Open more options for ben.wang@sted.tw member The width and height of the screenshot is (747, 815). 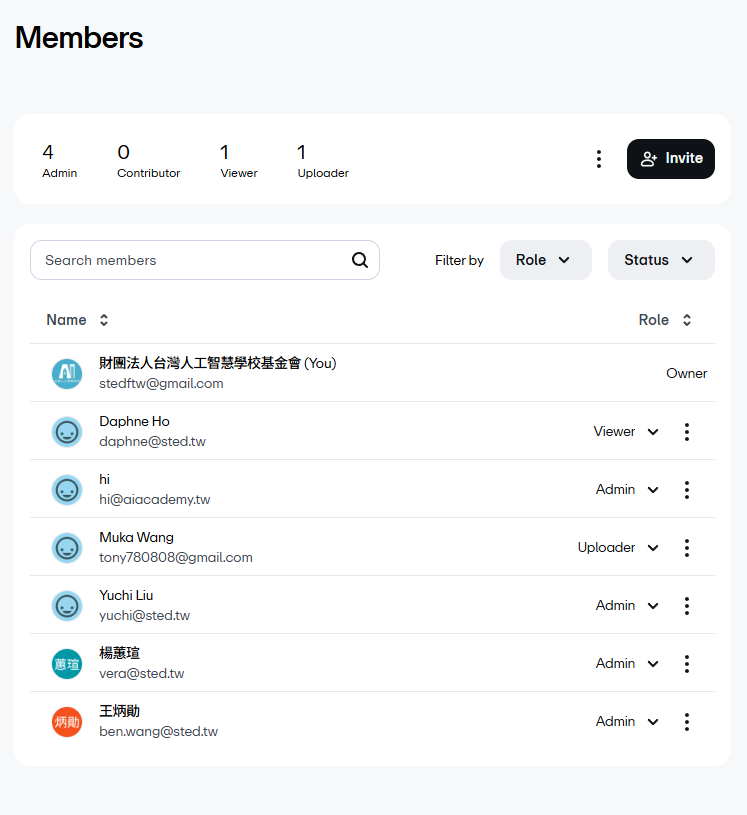(x=687, y=722)
